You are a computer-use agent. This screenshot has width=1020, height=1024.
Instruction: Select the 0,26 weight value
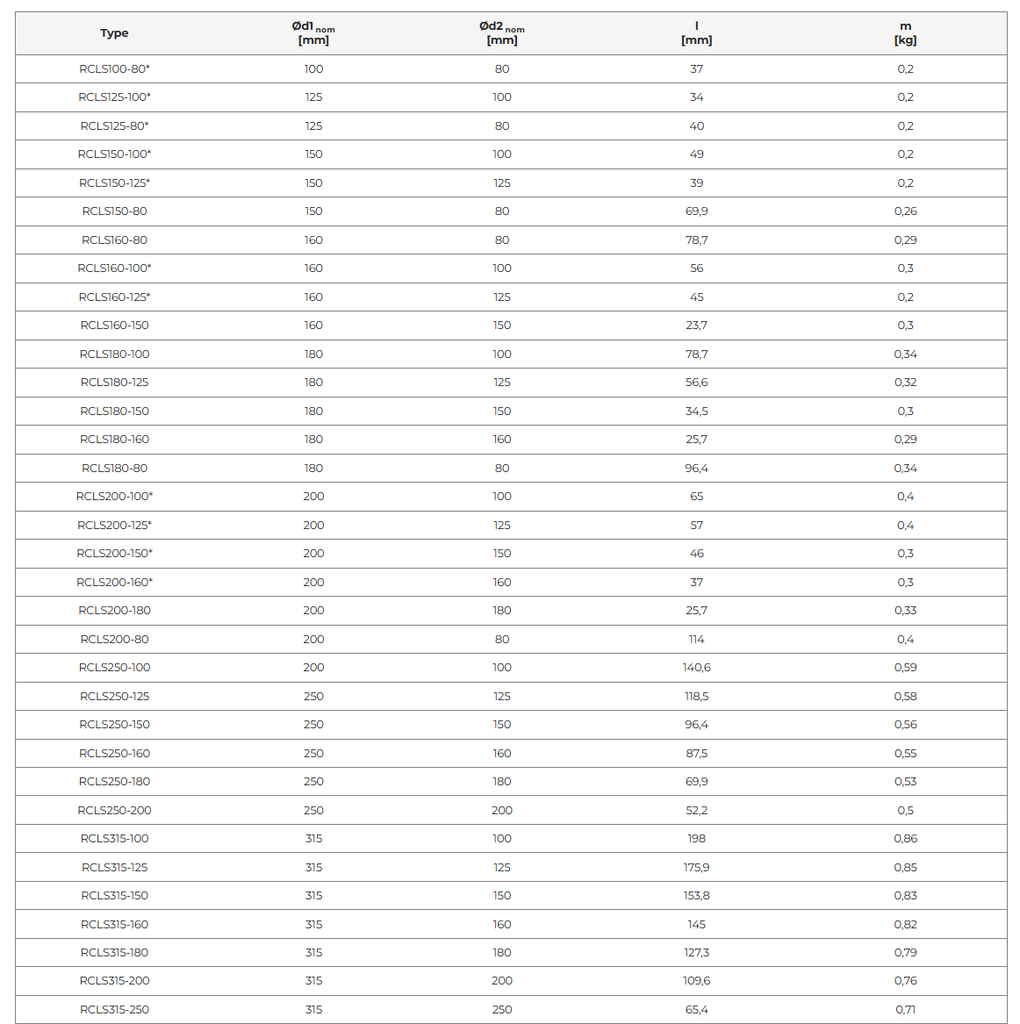(905, 211)
